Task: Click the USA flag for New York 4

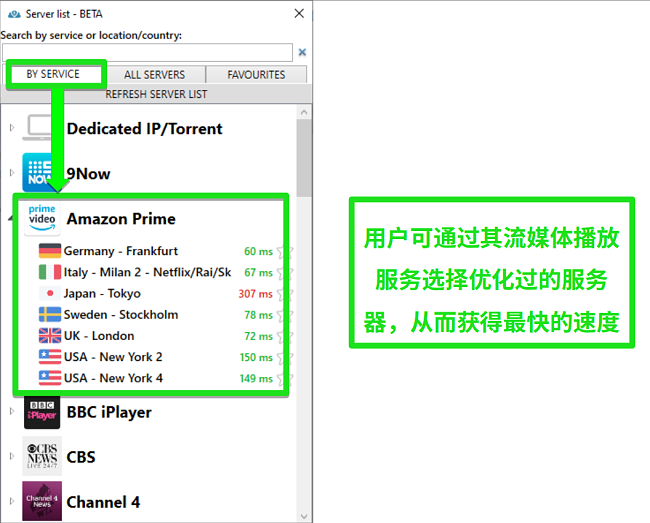Action: (x=50, y=378)
